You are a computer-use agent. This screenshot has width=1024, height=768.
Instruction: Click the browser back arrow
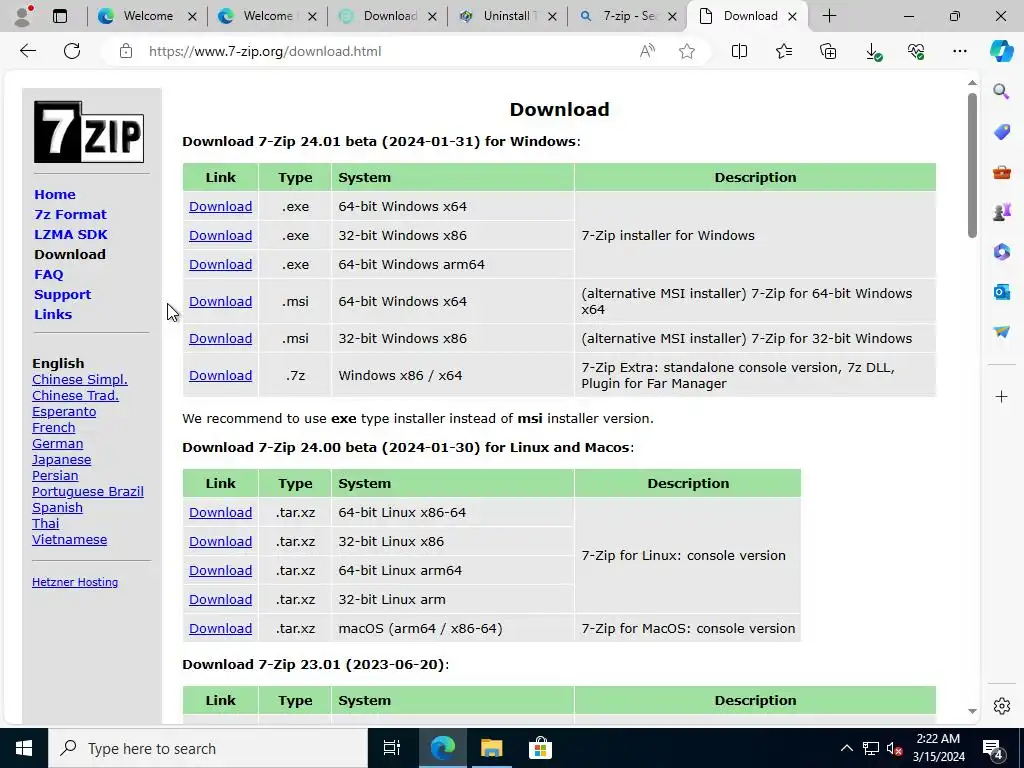(x=27, y=51)
